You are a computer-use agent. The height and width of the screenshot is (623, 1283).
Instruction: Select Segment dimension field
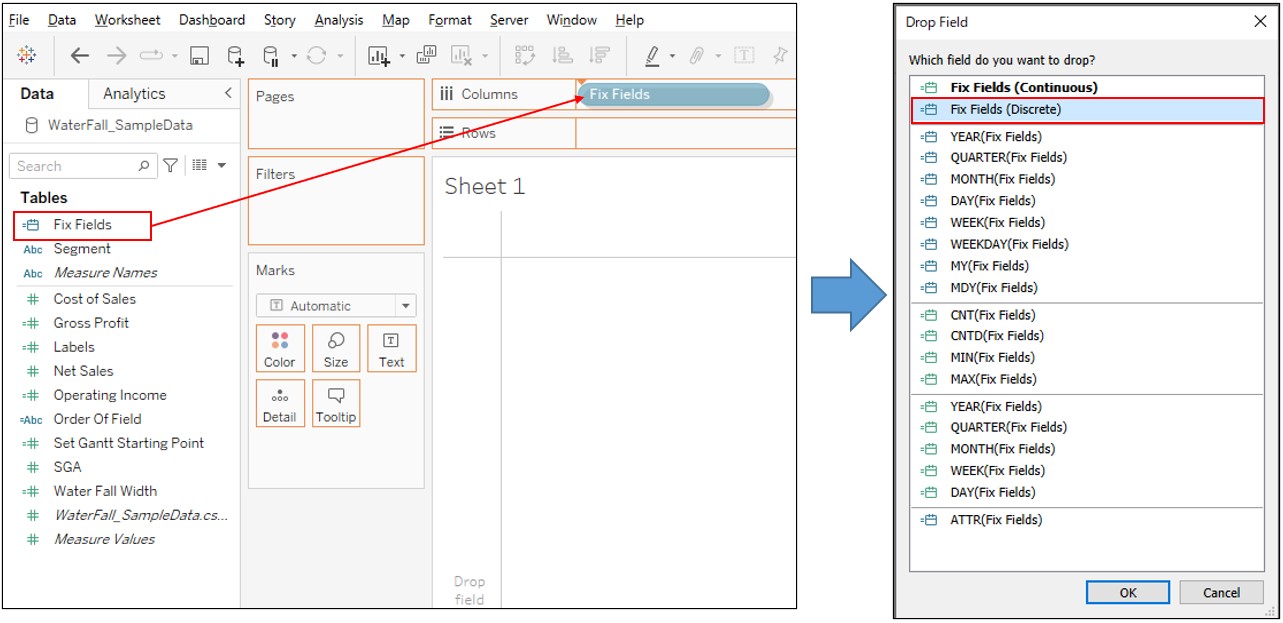[82, 248]
